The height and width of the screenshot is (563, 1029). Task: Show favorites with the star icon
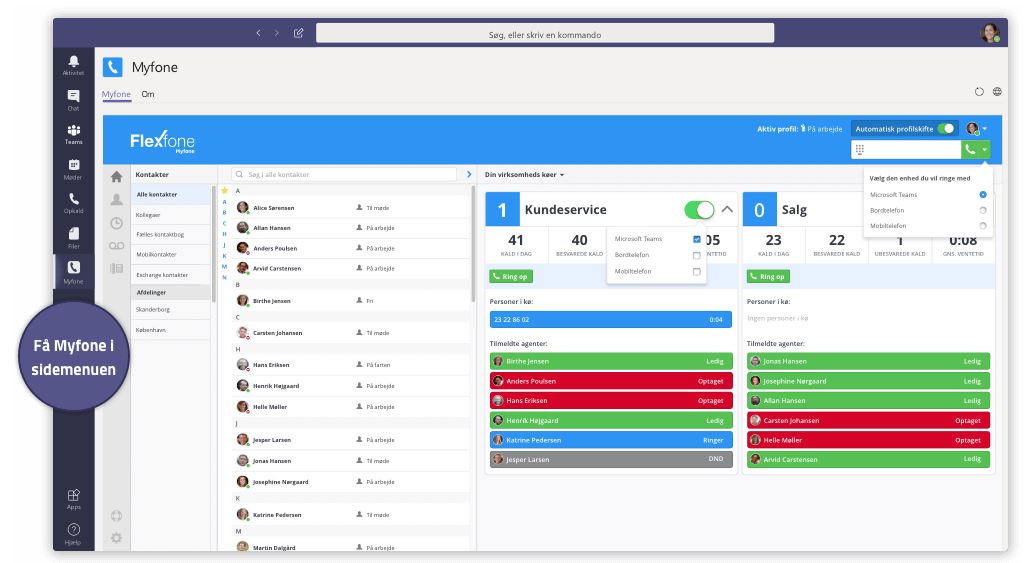pyautogui.click(x=224, y=190)
